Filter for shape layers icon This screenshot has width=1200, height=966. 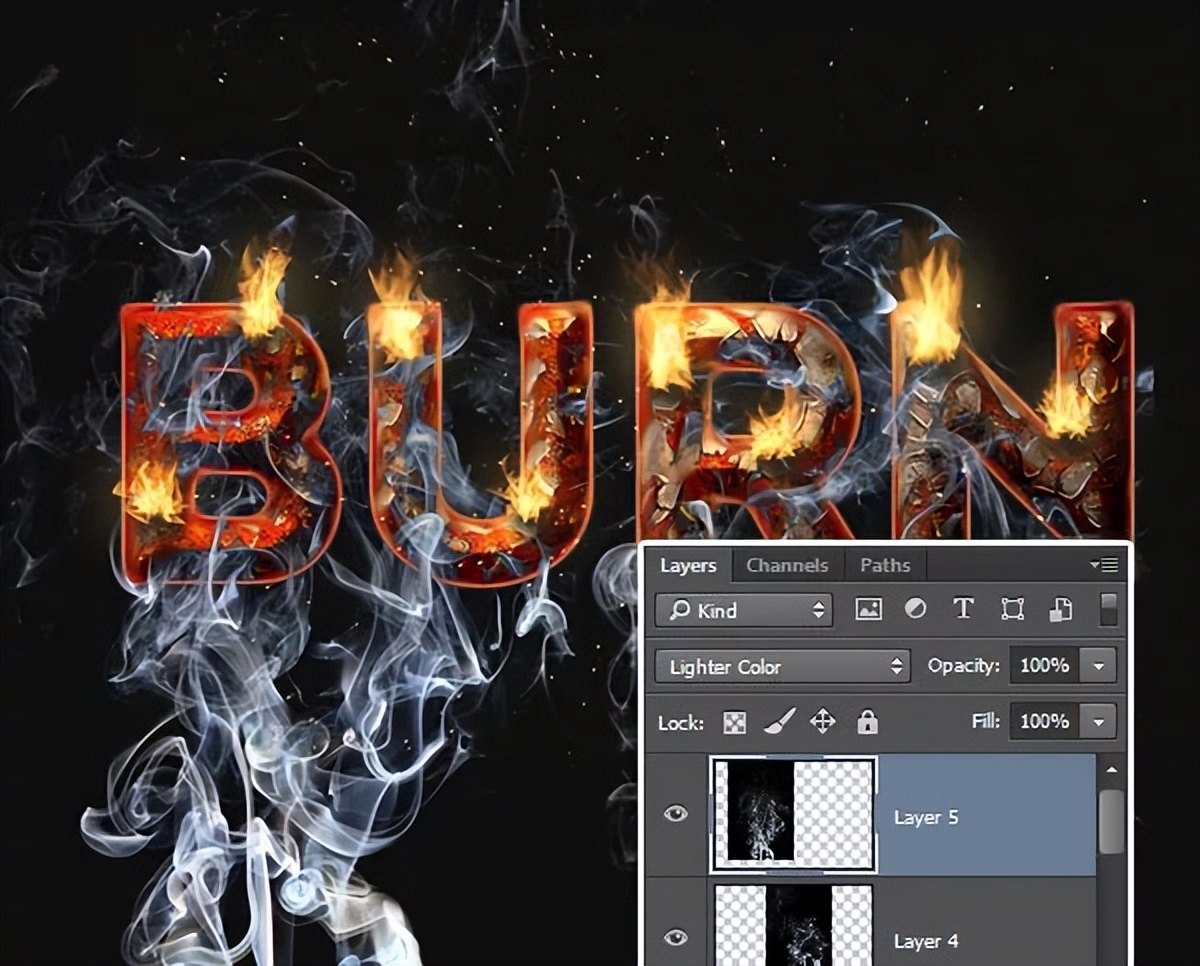click(1012, 610)
